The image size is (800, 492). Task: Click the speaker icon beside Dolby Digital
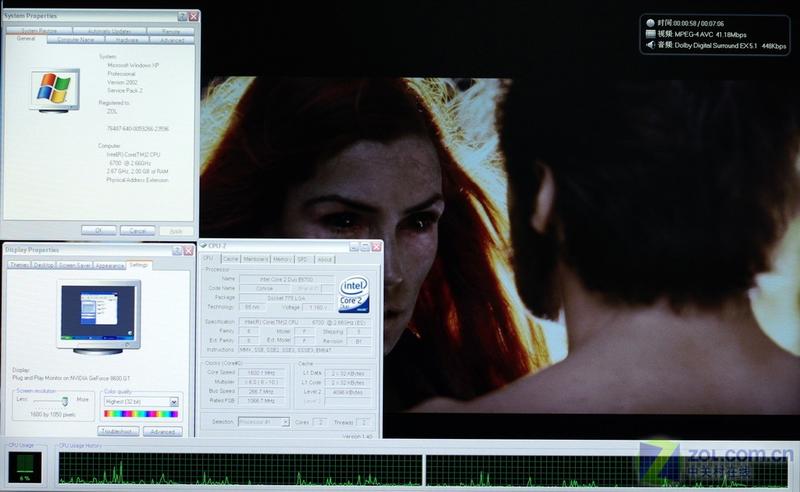coord(650,45)
